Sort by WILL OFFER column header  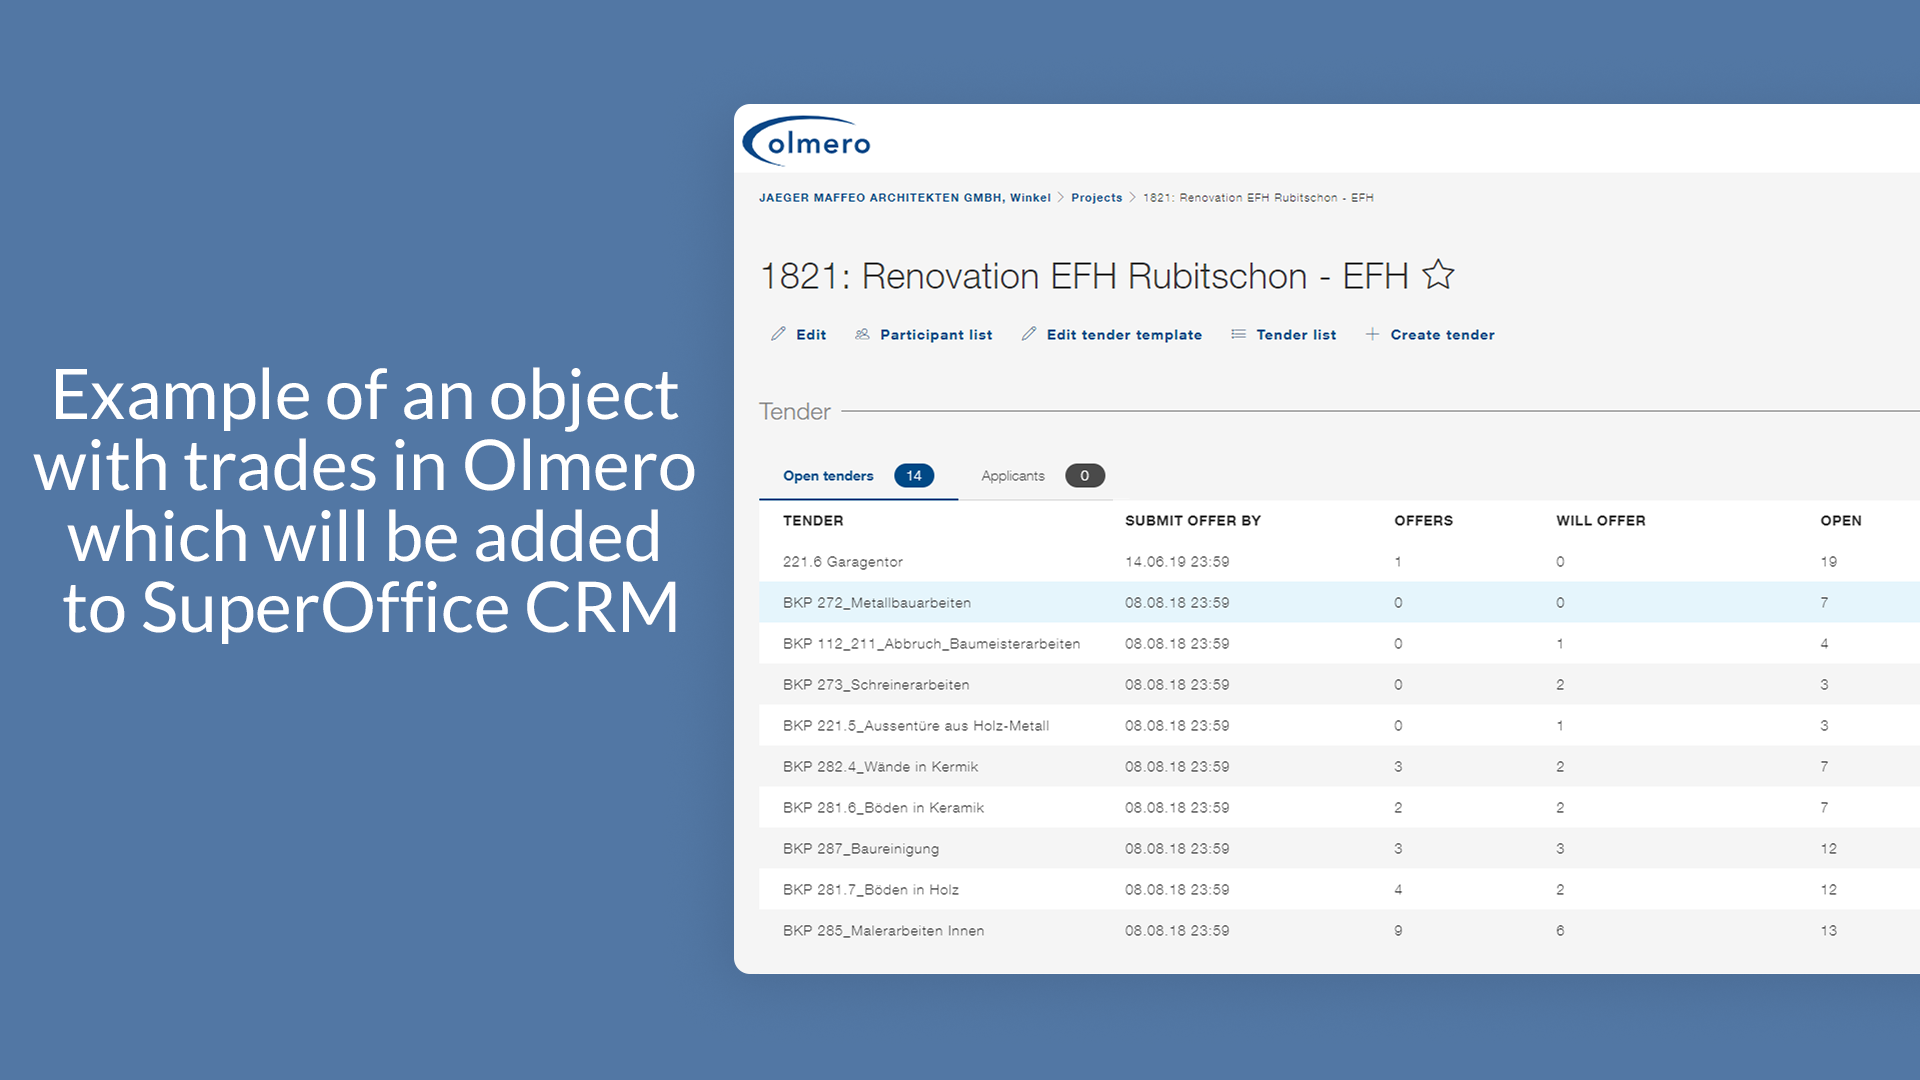point(1601,521)
